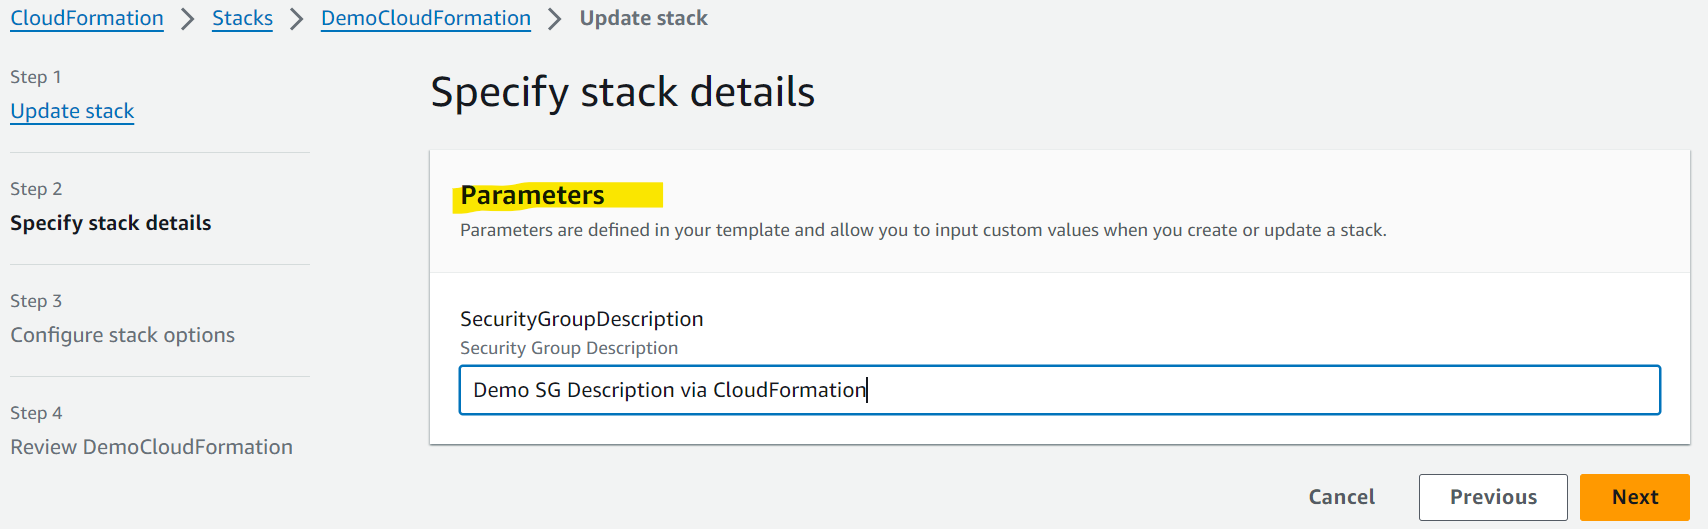Select Step 4 Review DemoCloudFormation
The width and height of the screenshot is (1708, 529).
[x=152, y=447]
